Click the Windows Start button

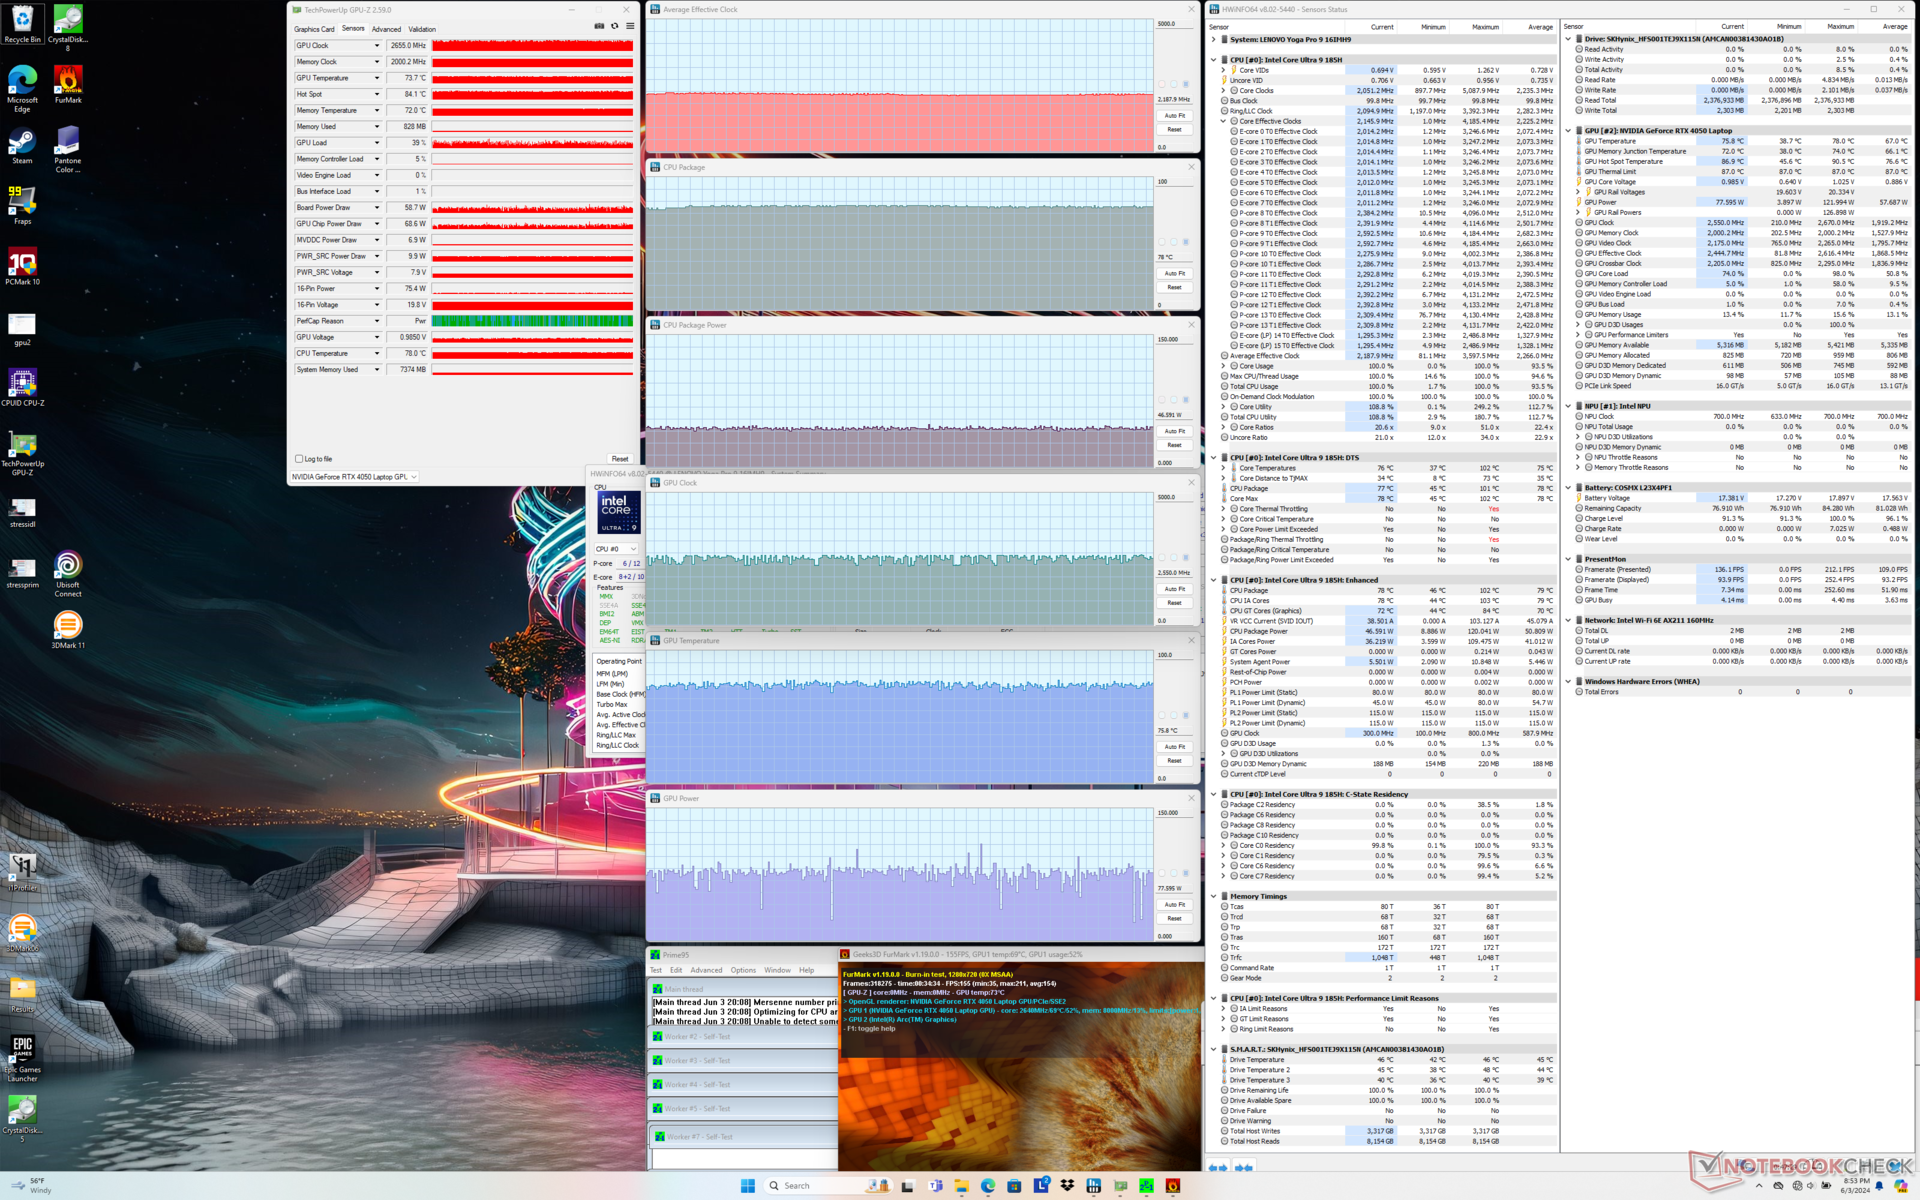[x=747, y=1185]
